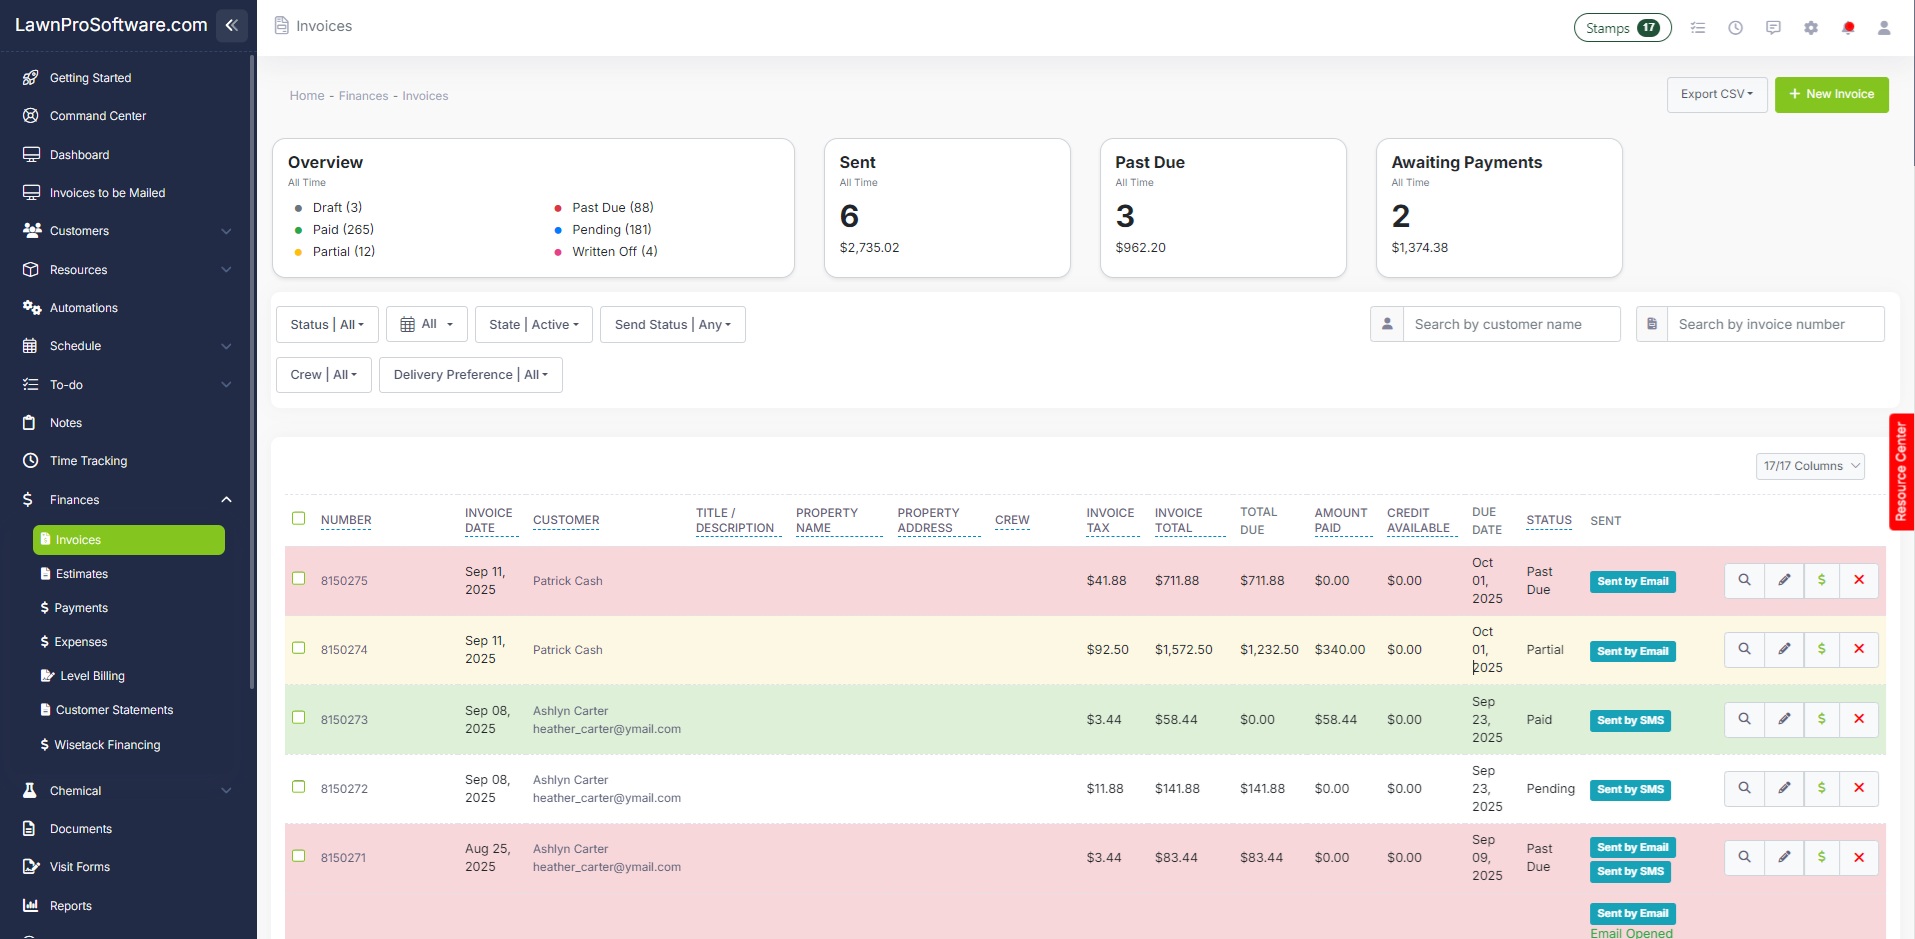
Task: Collapse the sidebar with double-chevron icon
Action: 231,25
